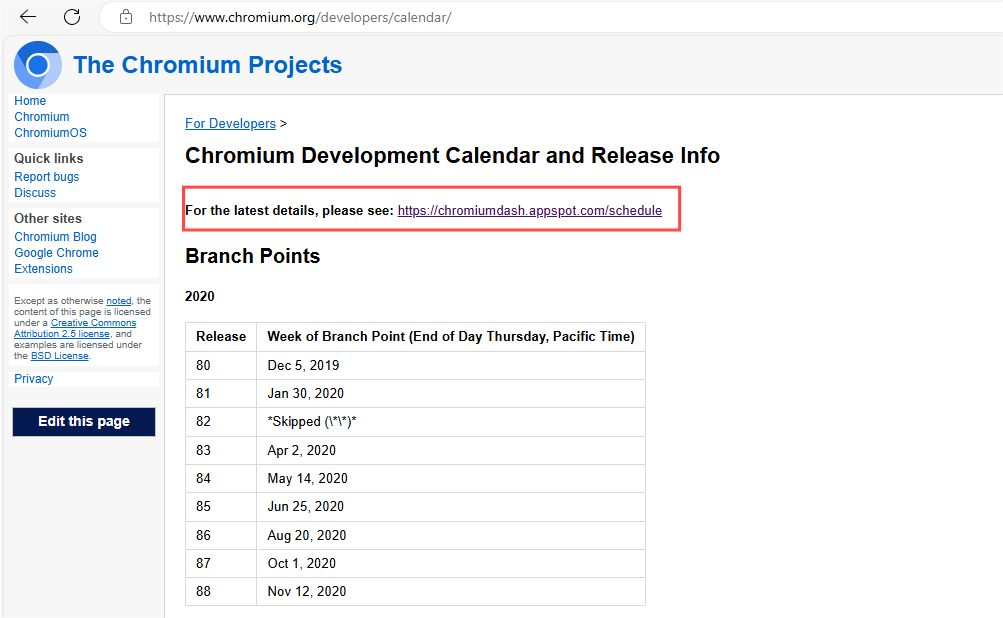Screen dimensions: 1003x618
Task: Go to Home in sidebar
Action: coord(30,101)
